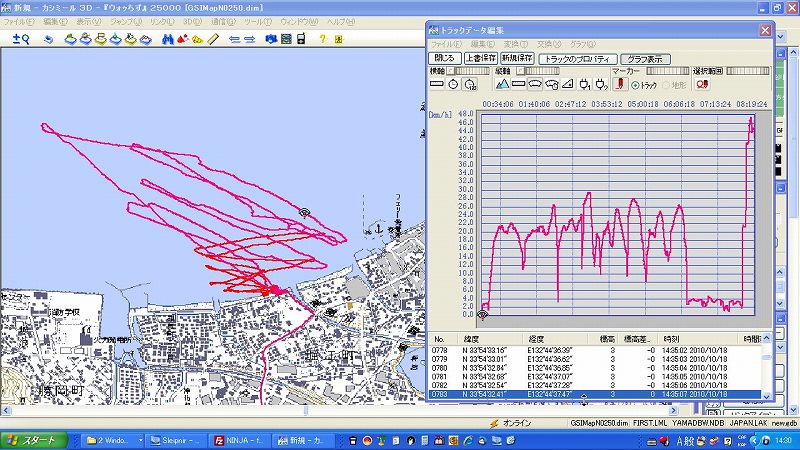Click the right arrow navigation icon
This screenshot has width=800, height=450.
249,39
